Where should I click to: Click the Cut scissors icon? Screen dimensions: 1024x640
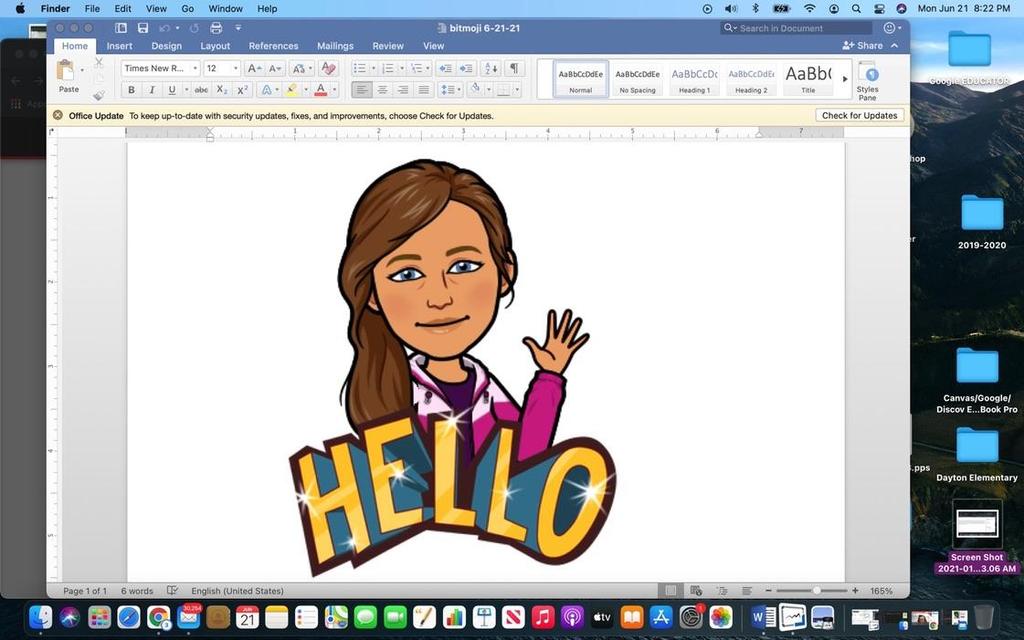tap(99, 63)
